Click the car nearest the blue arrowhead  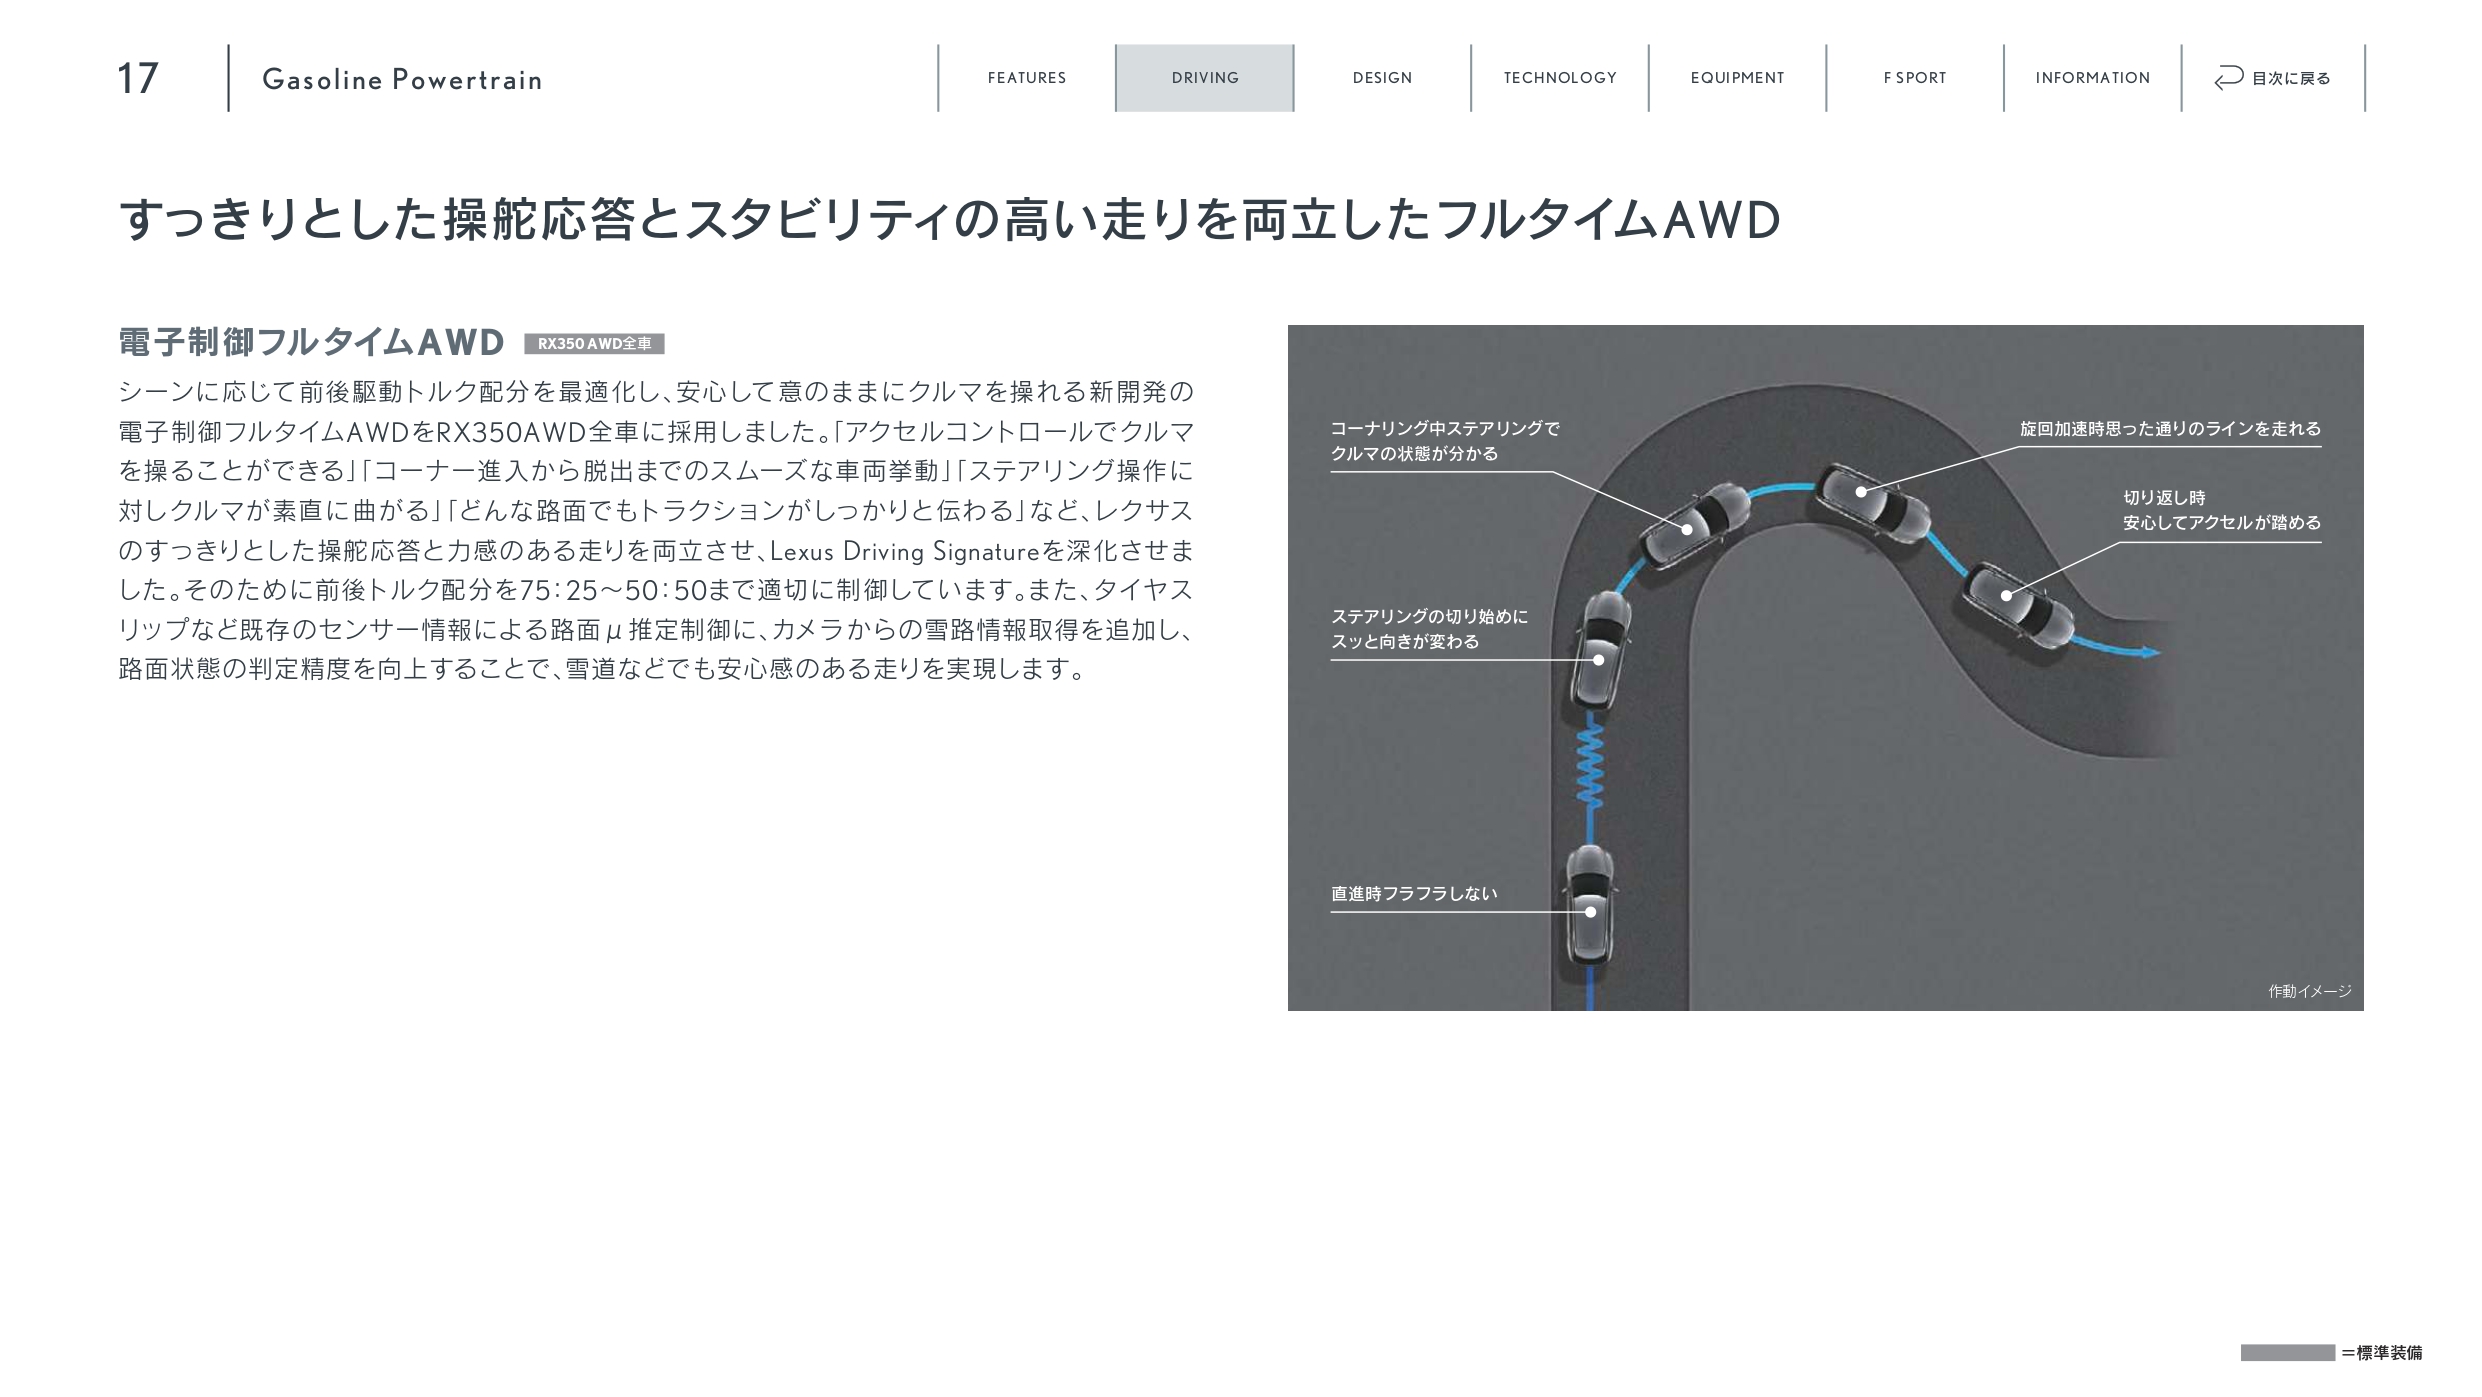click(x=2019, y=606)
